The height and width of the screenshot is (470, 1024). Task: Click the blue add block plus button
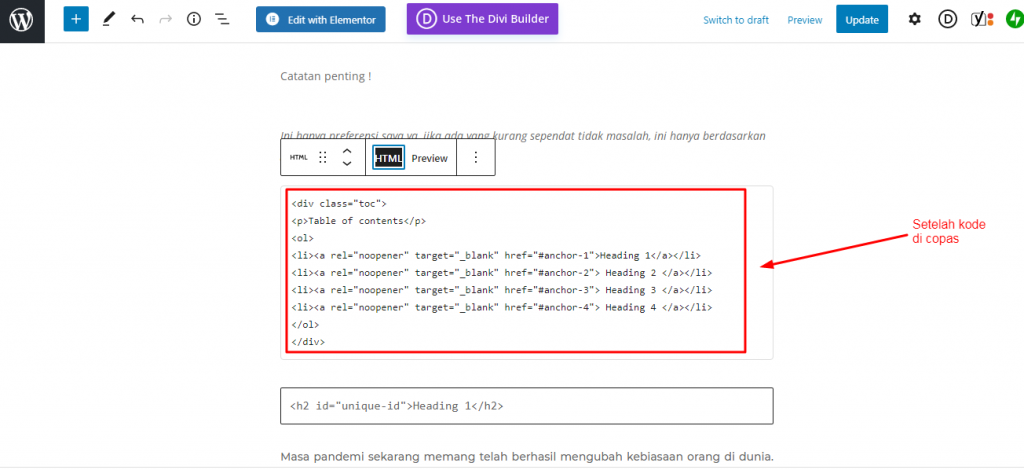[76, 20]
